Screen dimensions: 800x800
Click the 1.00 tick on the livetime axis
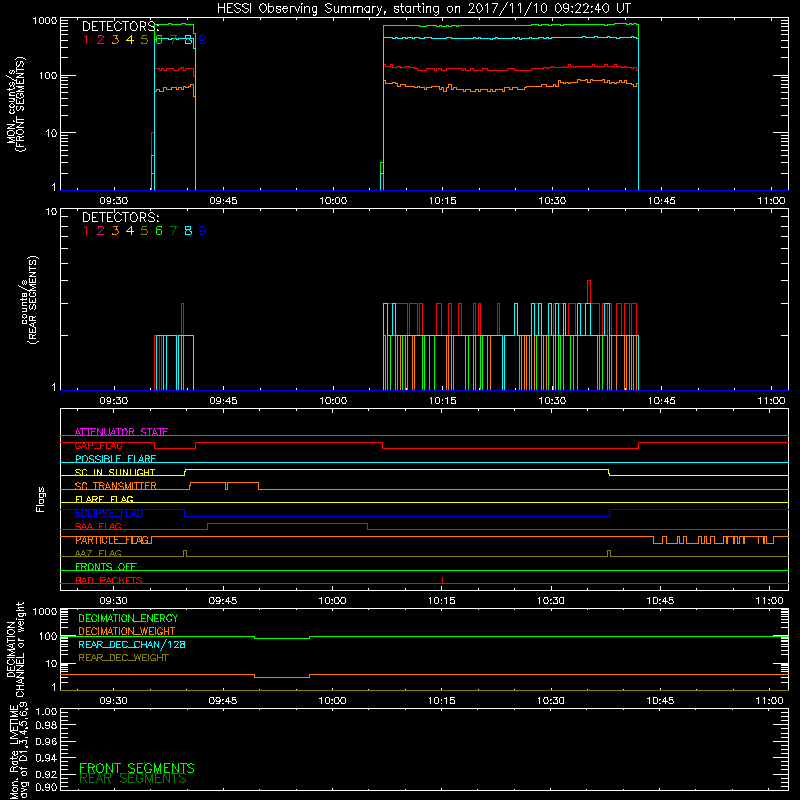pos(46,712)
